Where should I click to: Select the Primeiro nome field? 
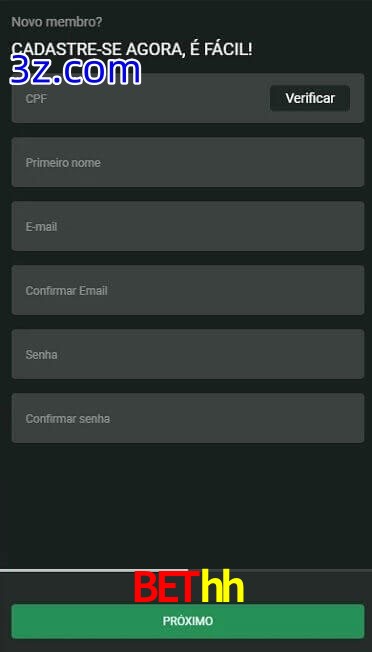[x=188, y=162]
